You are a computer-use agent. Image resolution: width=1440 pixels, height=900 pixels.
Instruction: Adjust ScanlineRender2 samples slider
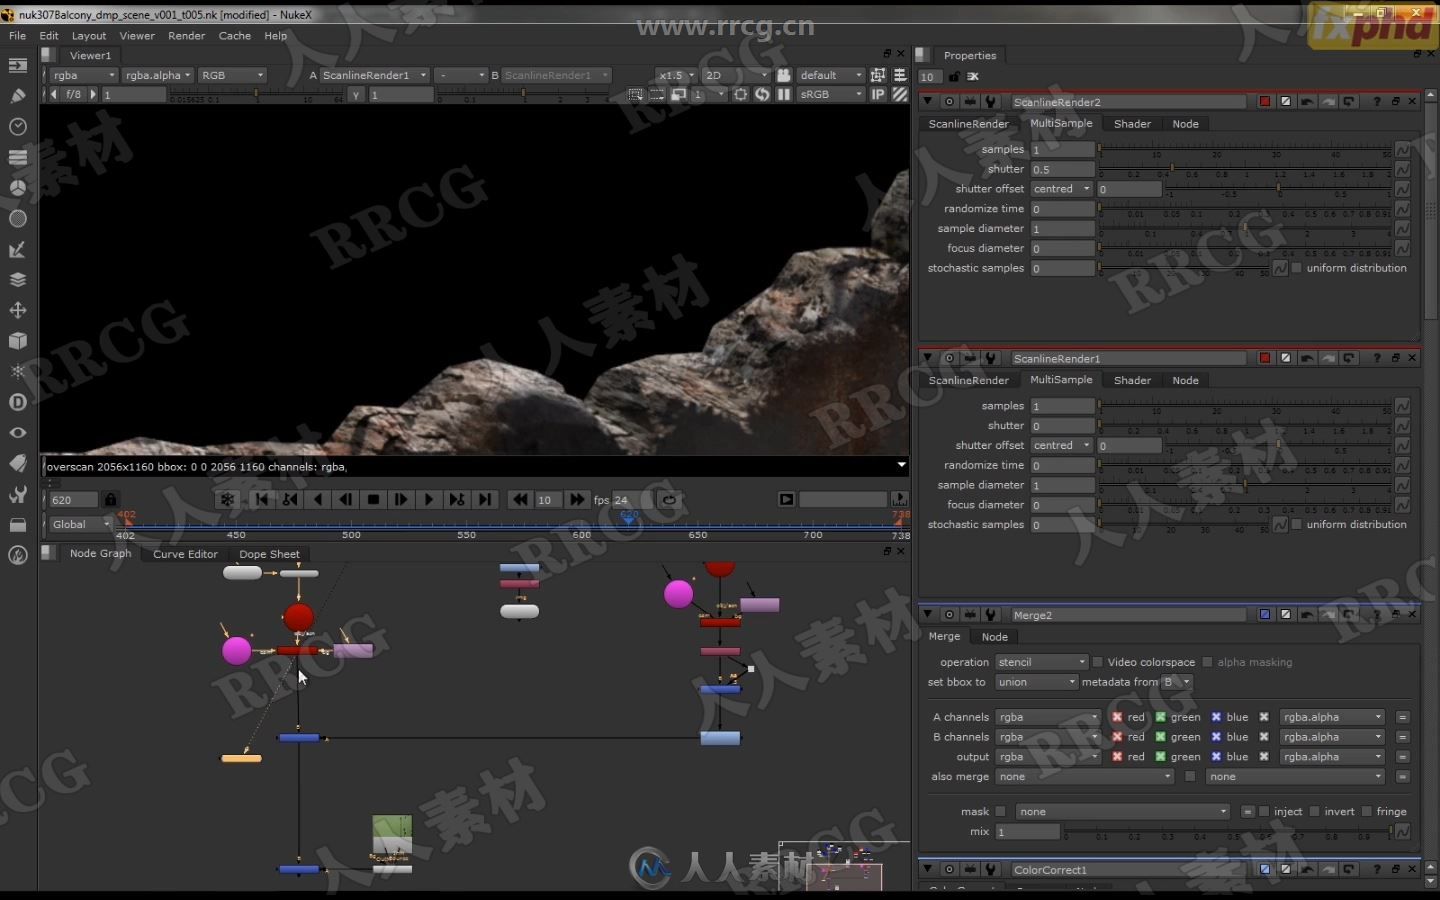click(1245, 149)
